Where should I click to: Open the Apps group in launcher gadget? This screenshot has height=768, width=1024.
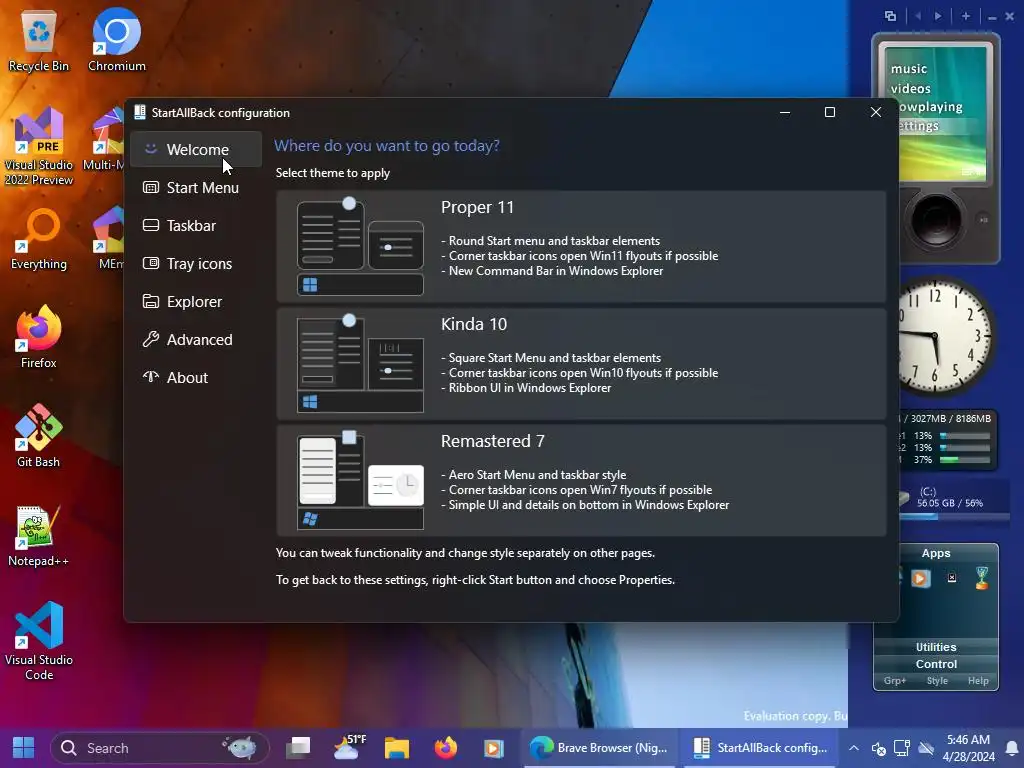pos(936,553)
